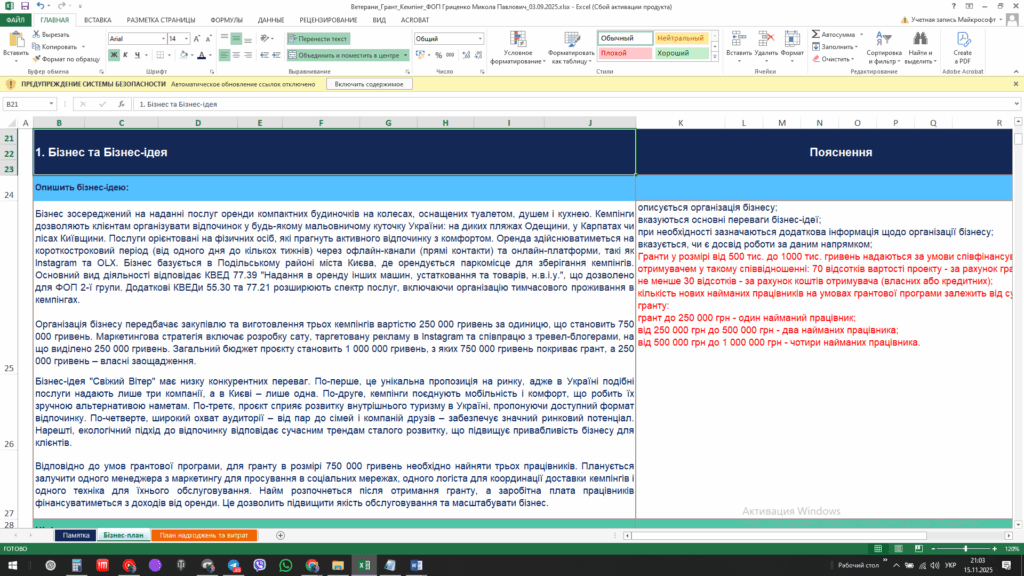Toggle Wrap Text (Перенести текст)
Screen dimensions: 1024x576
[x=318, y=38]
